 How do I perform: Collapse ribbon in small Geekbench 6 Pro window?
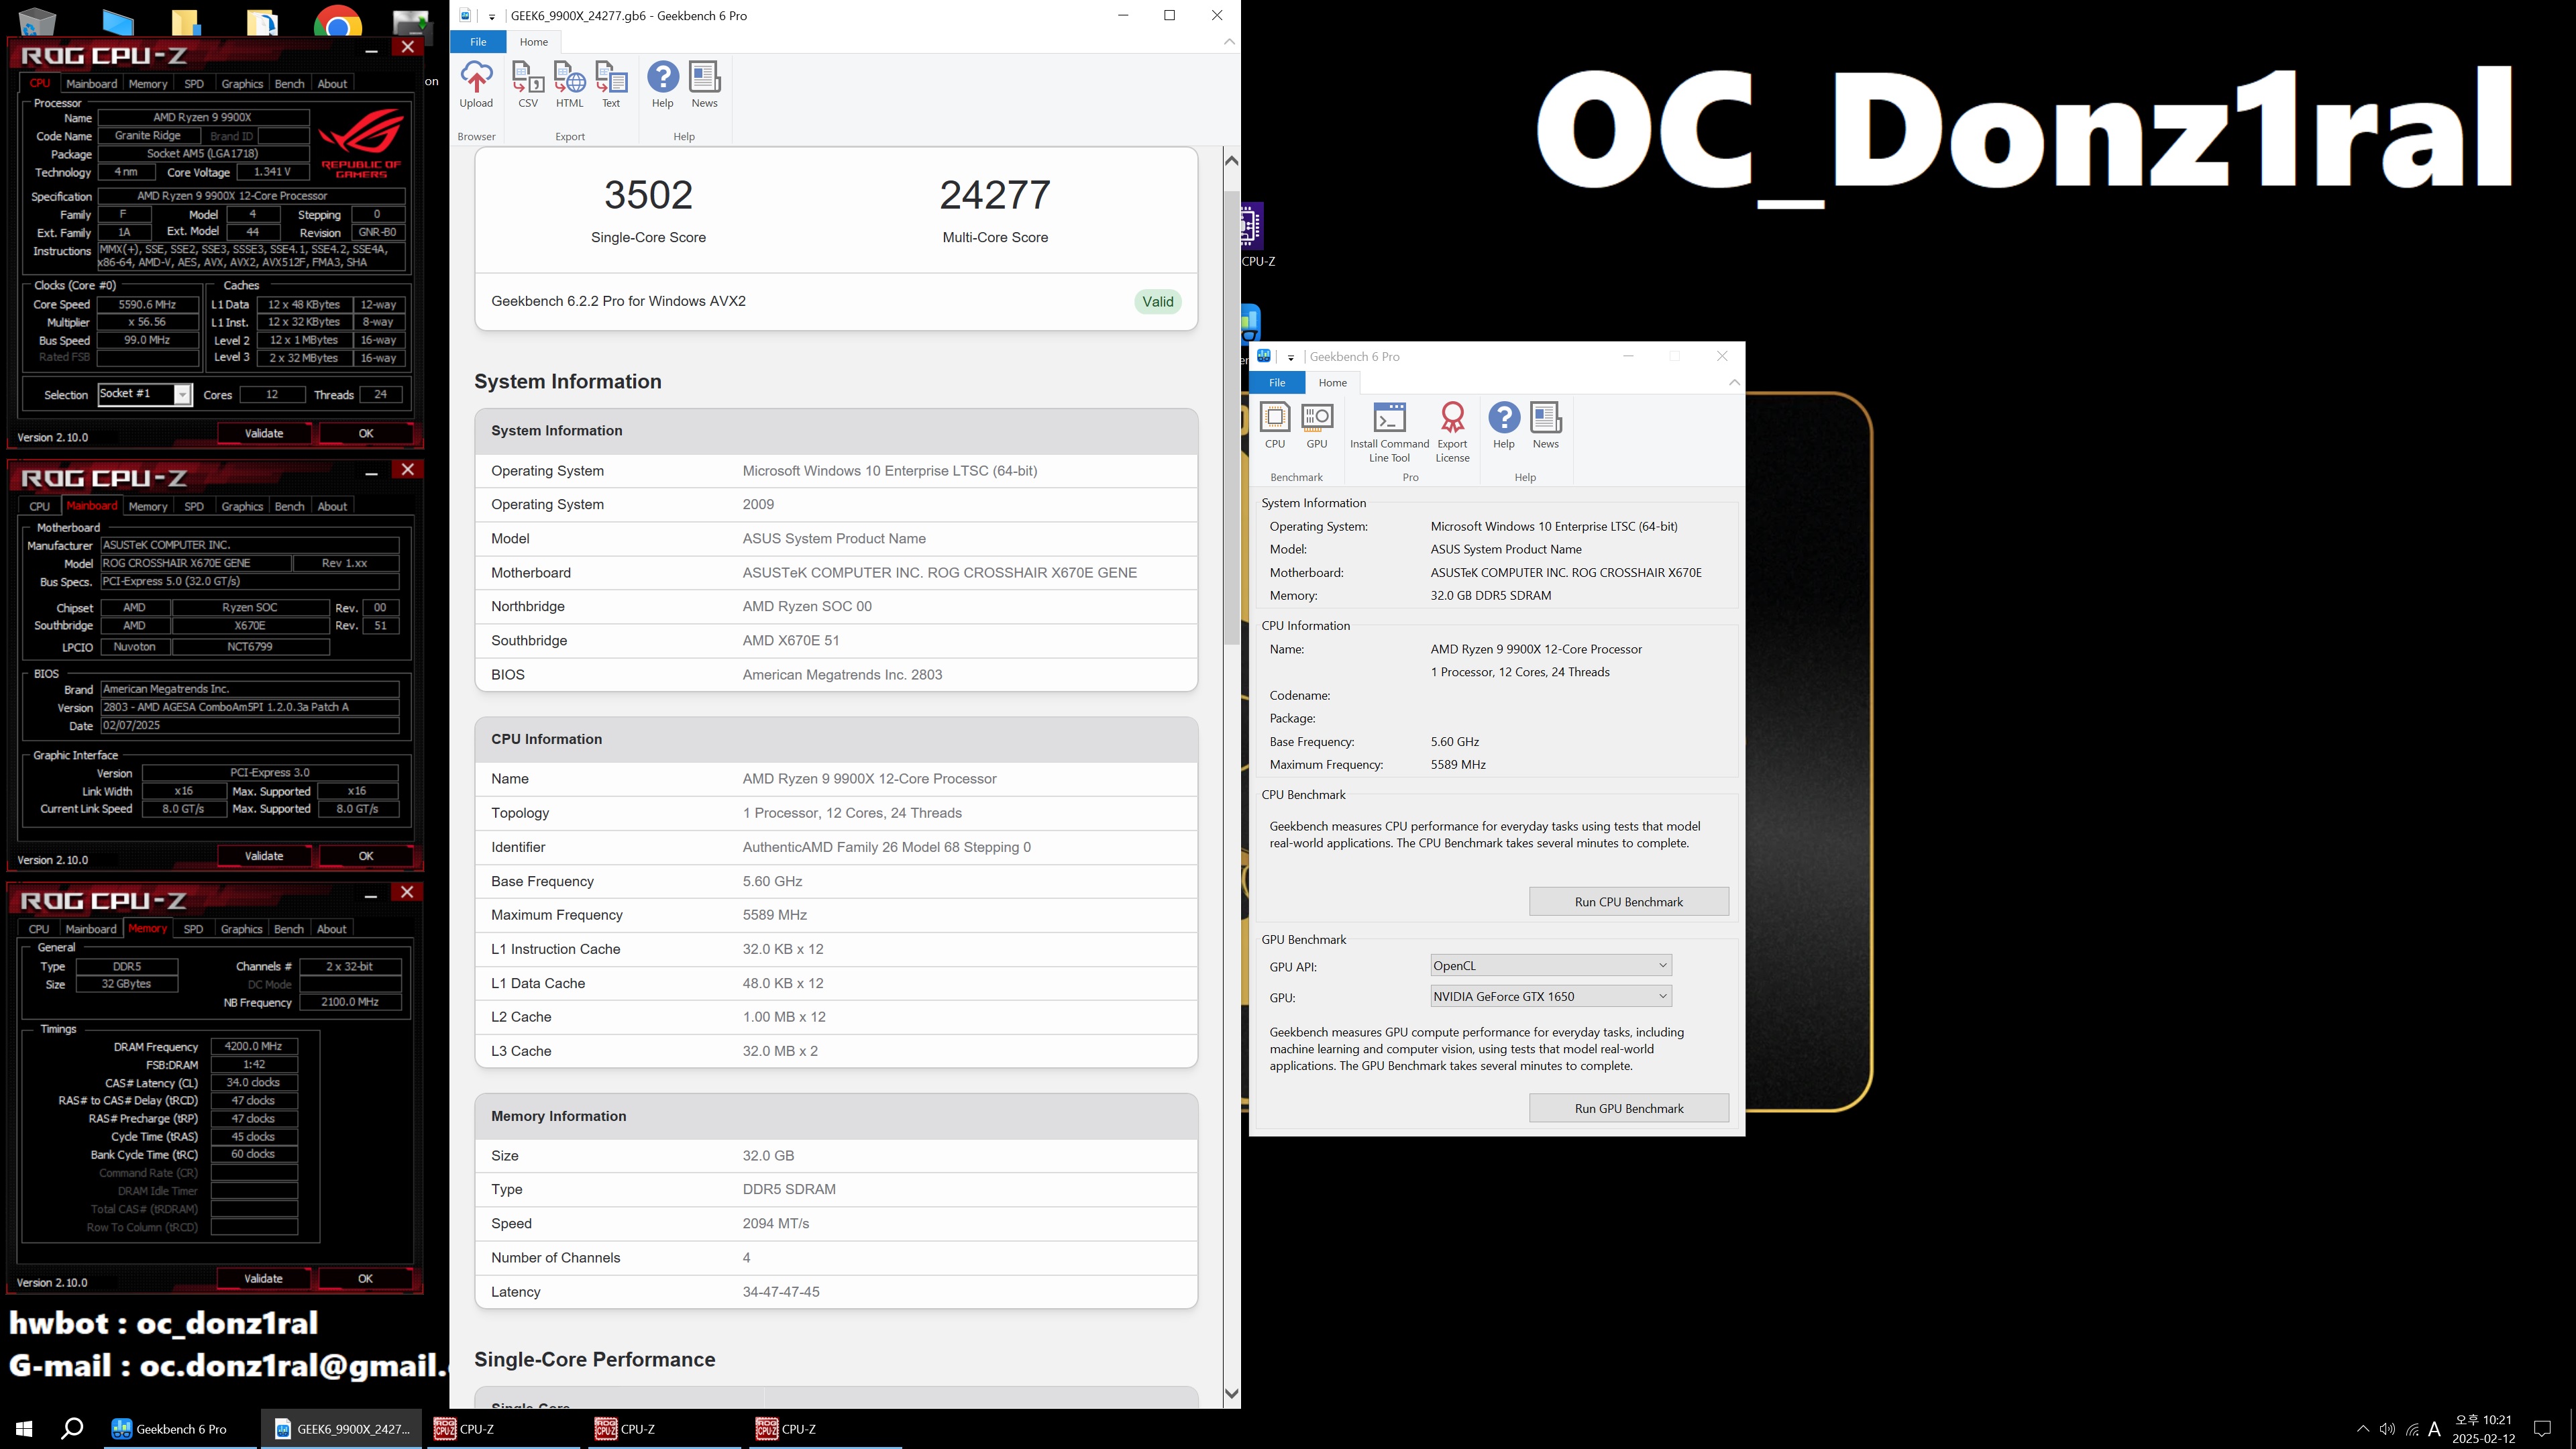tap(1734, 383)
